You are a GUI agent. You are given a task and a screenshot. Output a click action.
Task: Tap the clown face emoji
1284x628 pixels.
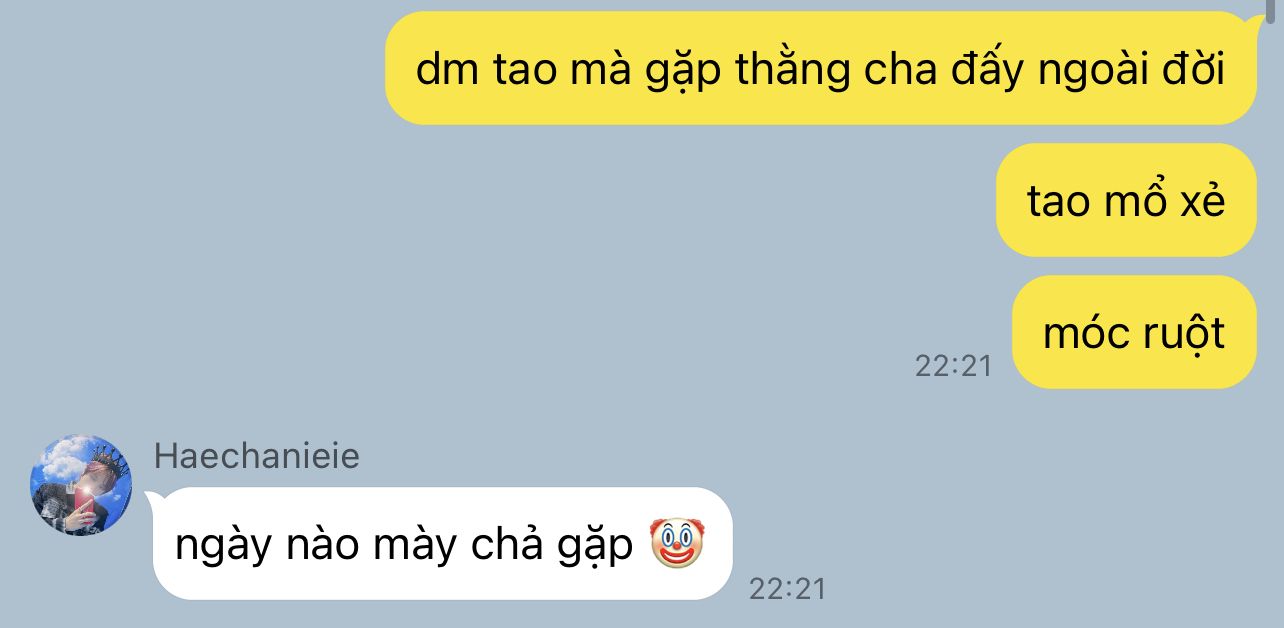pos(677,544)
